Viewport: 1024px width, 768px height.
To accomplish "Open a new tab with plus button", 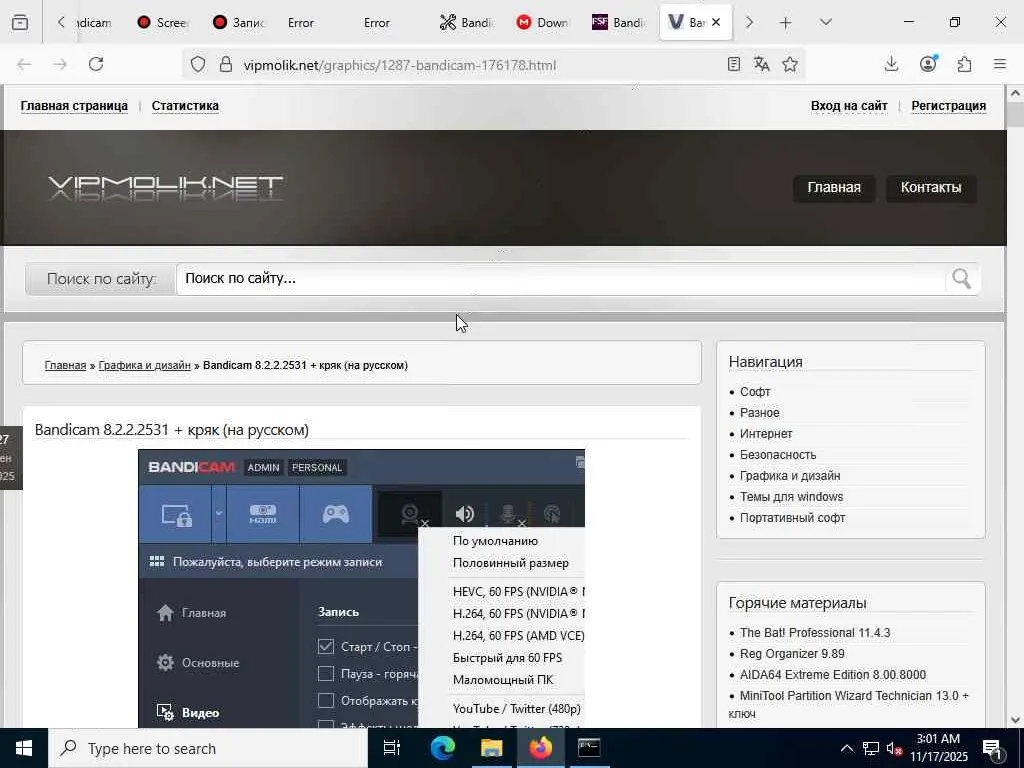I will coord(786,22).
